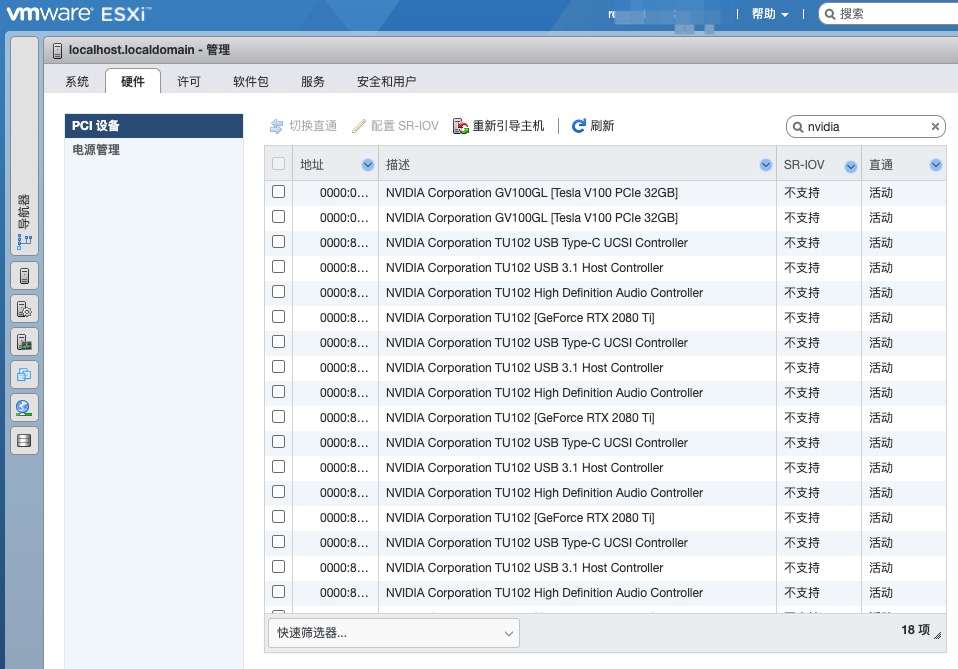The height and width of the screenshot is (669, 958).
Task: Select 电源管理 in the left list
Action: [x=154, y=150]
